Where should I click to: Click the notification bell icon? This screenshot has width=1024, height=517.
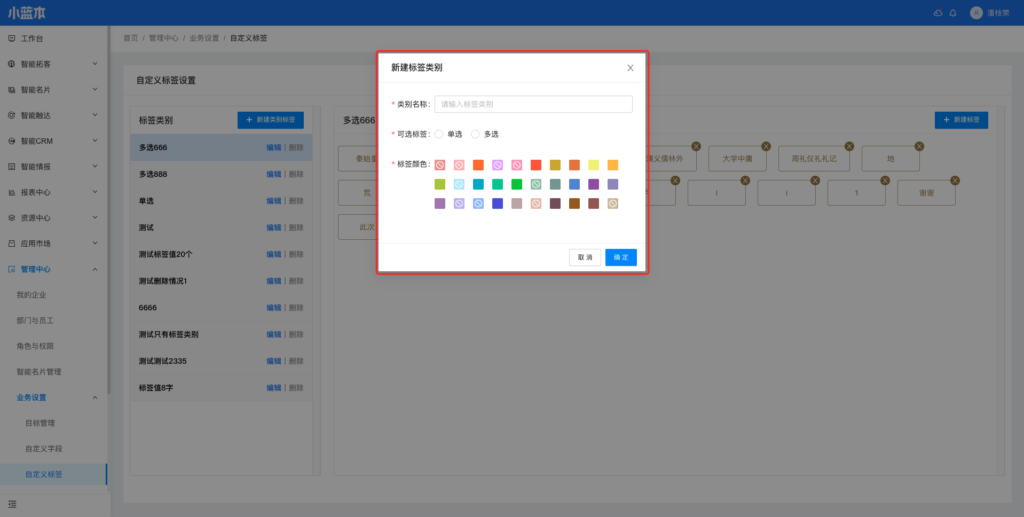(x=953, y=13)
